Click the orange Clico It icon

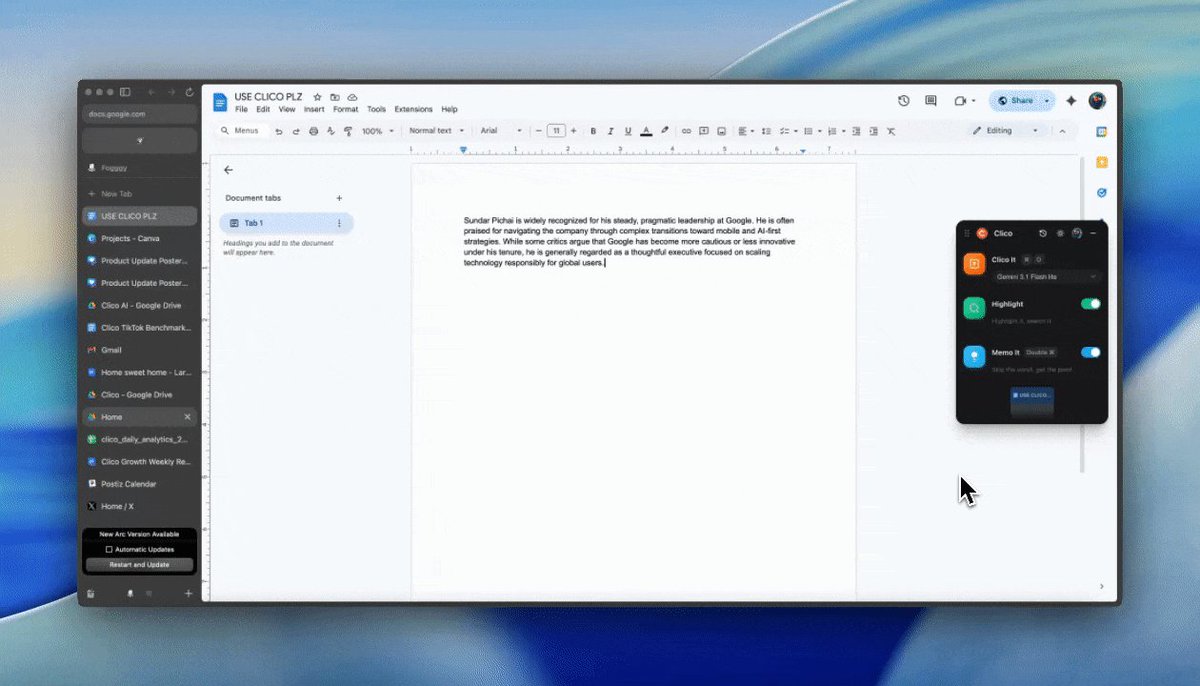point(974,264)
